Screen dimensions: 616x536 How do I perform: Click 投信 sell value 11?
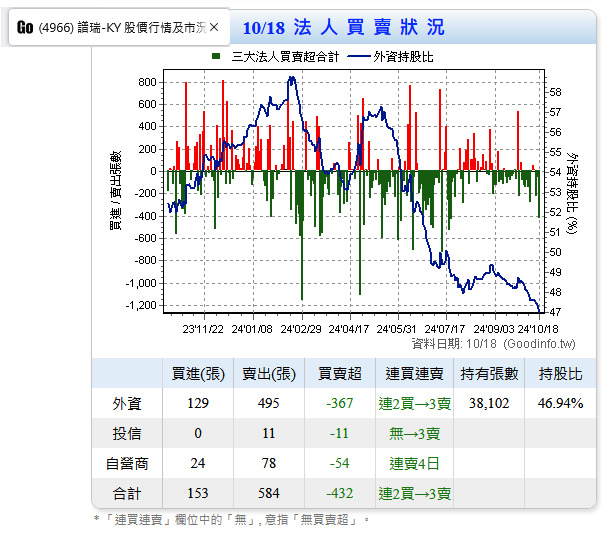[269, 433]
